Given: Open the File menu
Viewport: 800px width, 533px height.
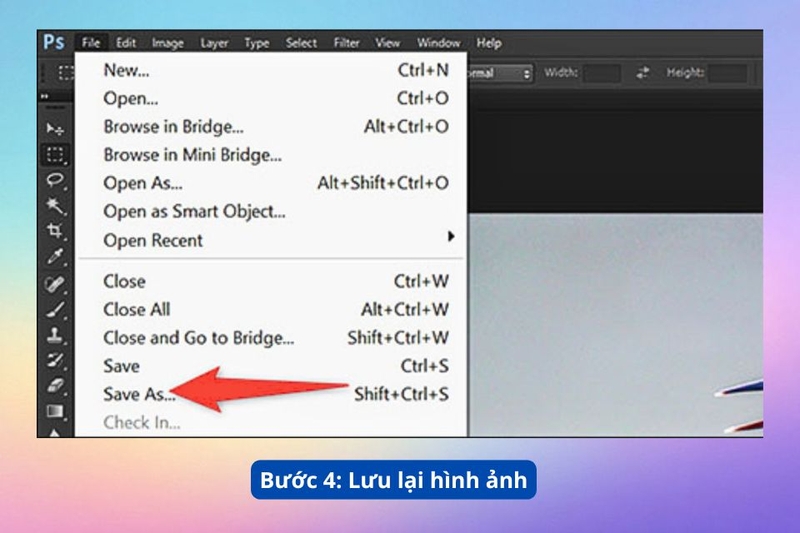Looking at the screenshot, I should pyautogui.click(x=91, y=43).
